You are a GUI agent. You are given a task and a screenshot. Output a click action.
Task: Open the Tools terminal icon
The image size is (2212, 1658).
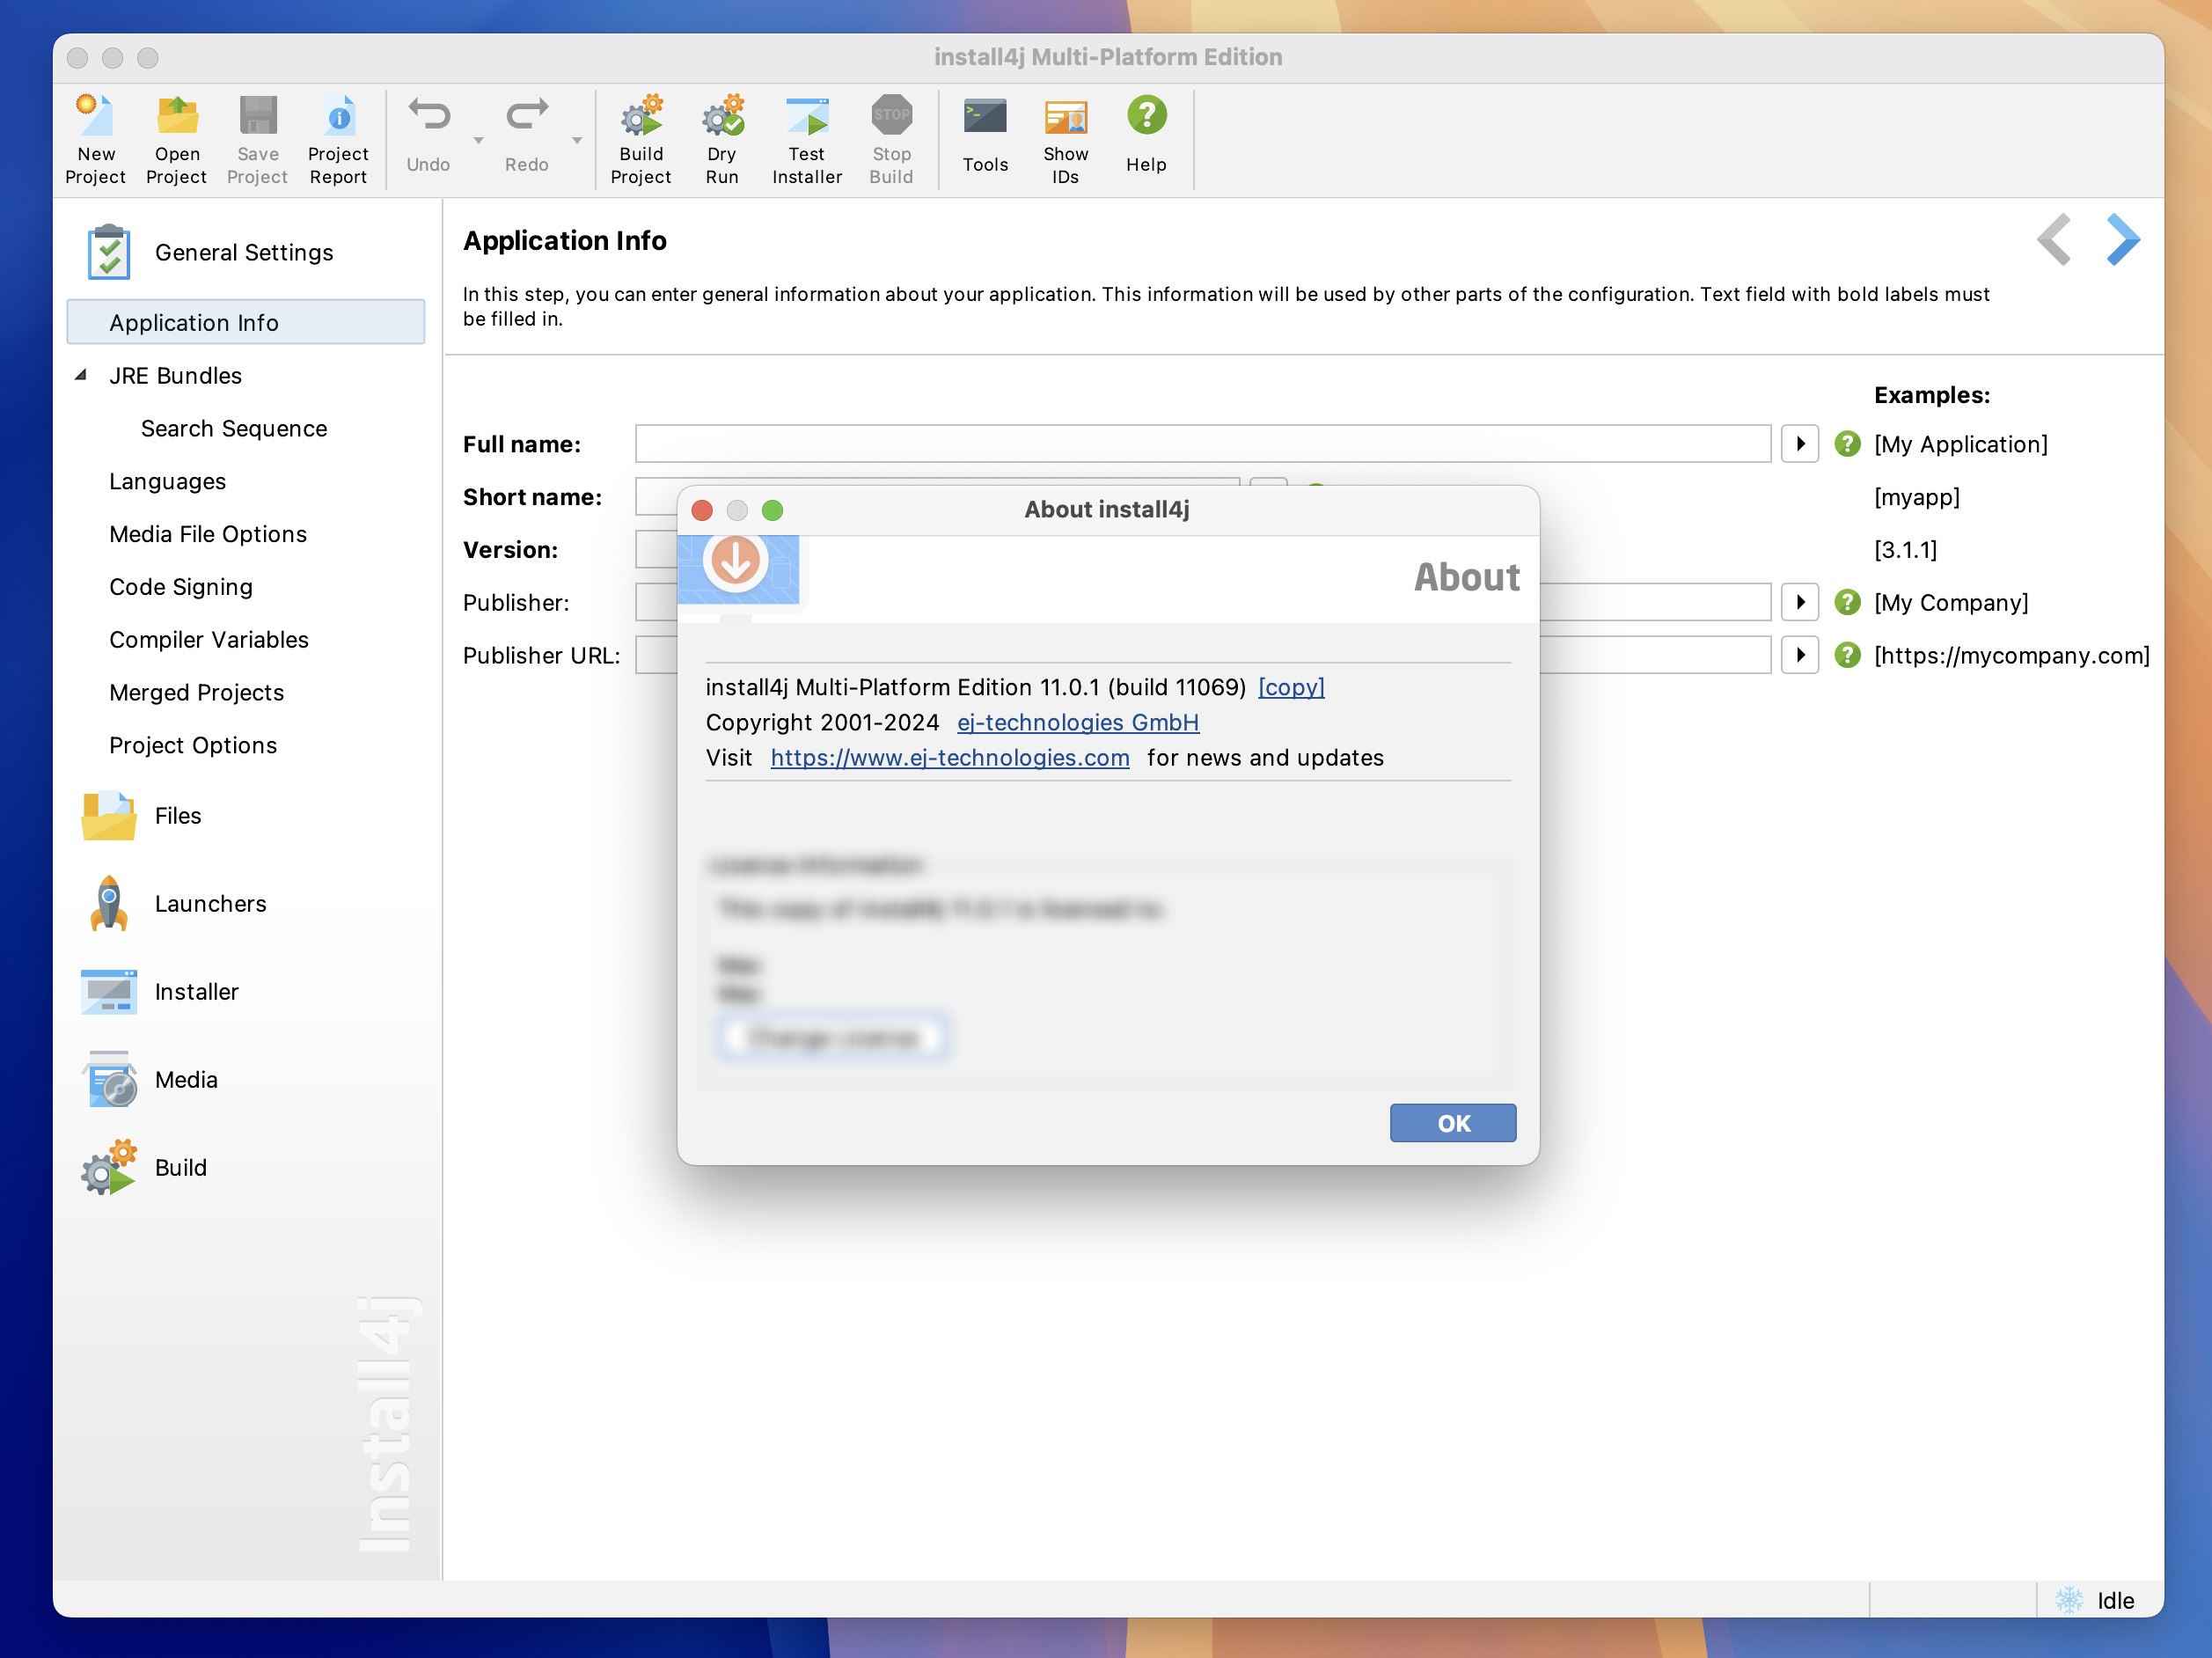point(985,117)
